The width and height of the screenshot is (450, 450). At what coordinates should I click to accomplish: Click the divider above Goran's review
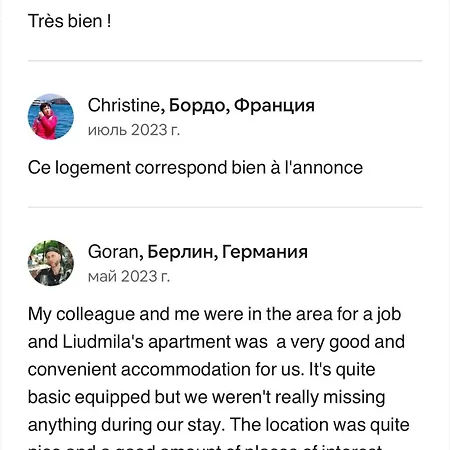[225, 207]
